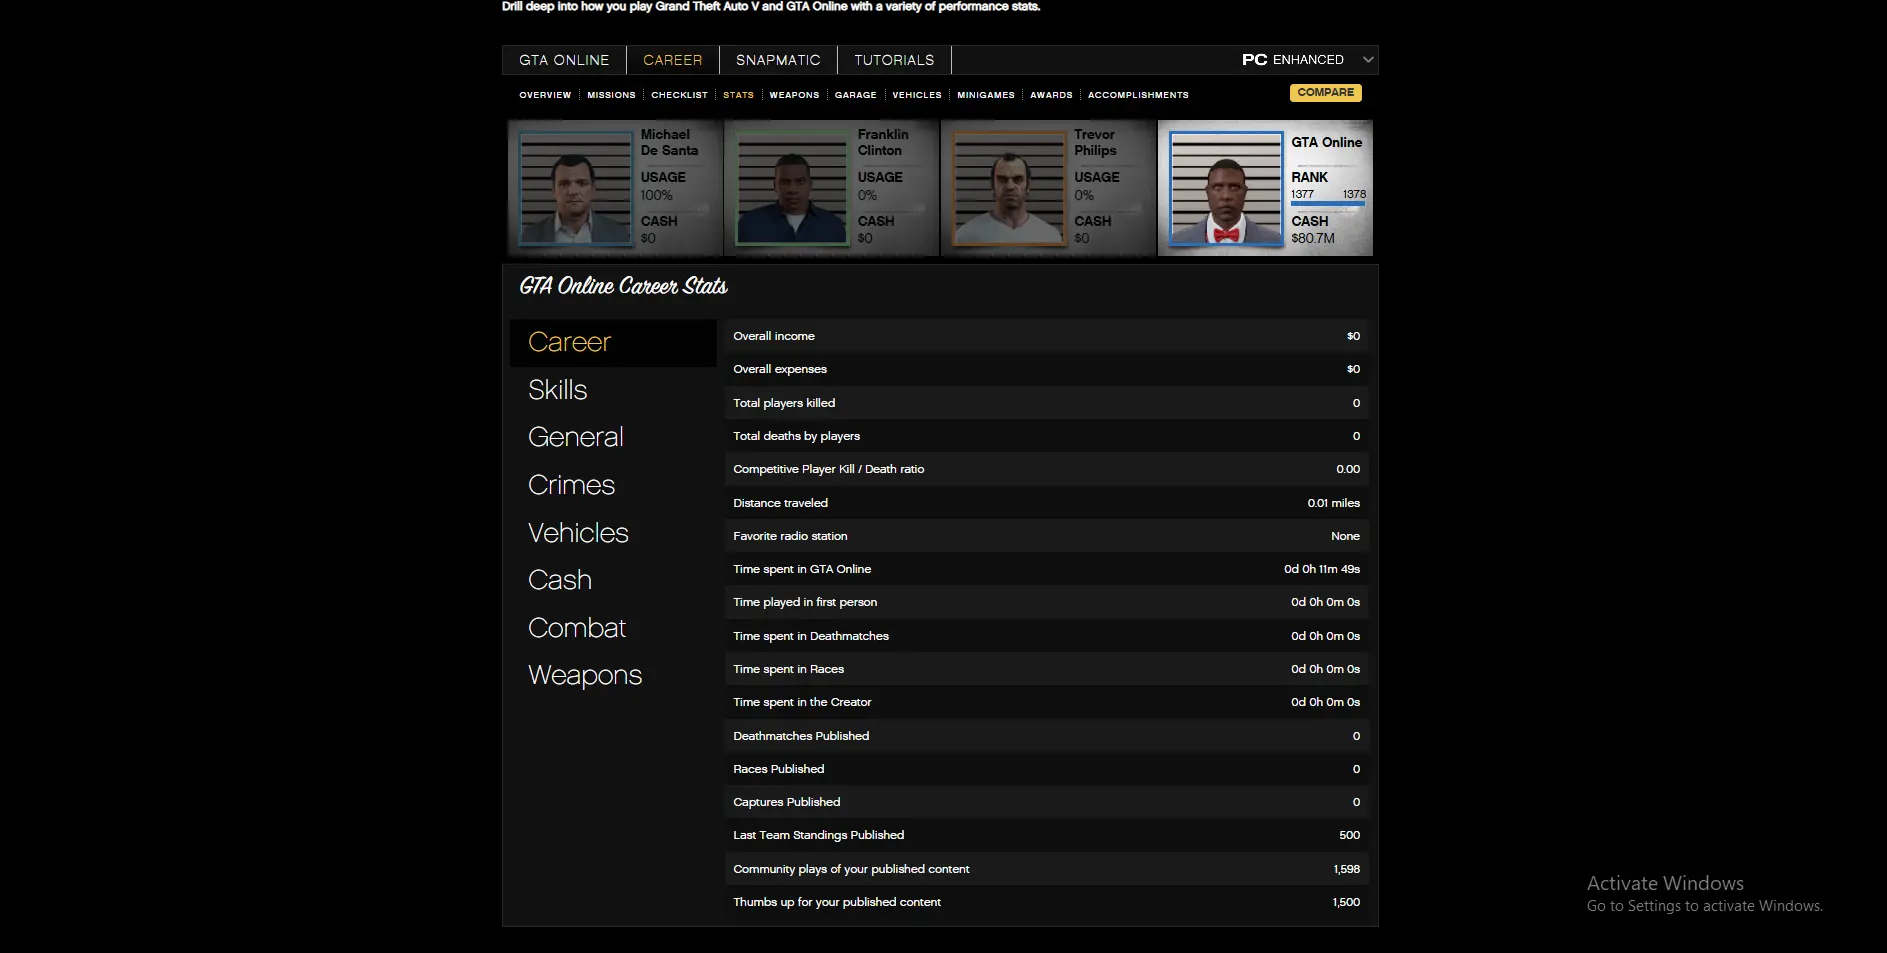The image size is (1887, 953).
Task: Click the 'Total players killed' row
Action: coord(1046,403)
